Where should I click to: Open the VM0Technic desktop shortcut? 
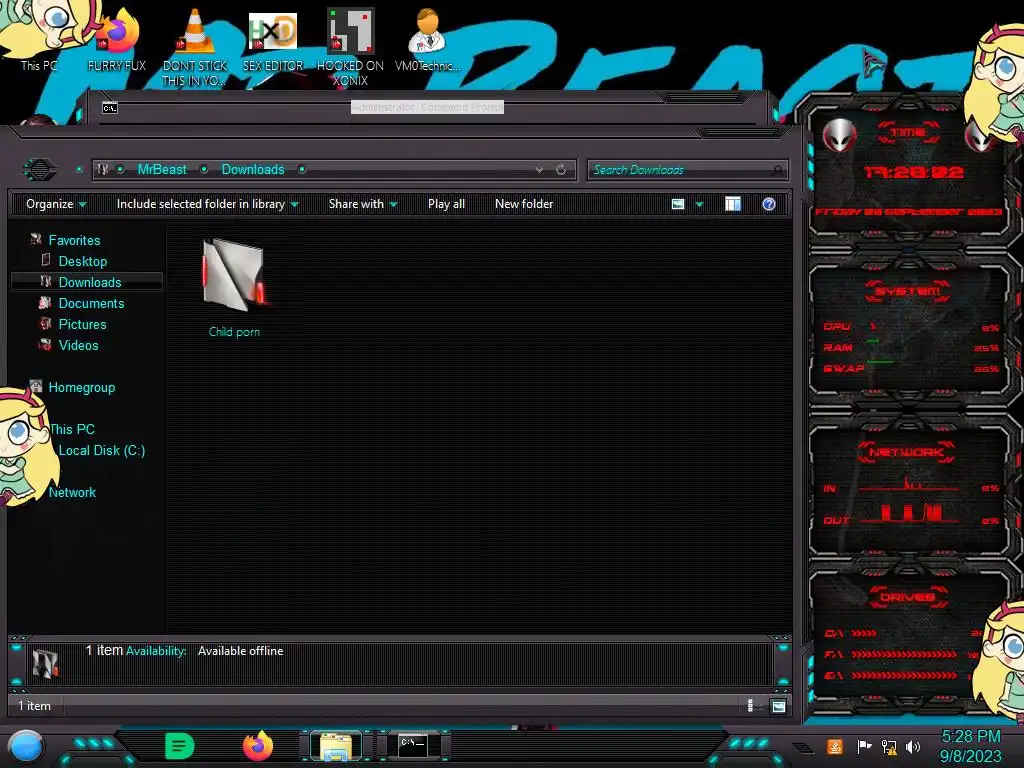(x=427, y=39)
